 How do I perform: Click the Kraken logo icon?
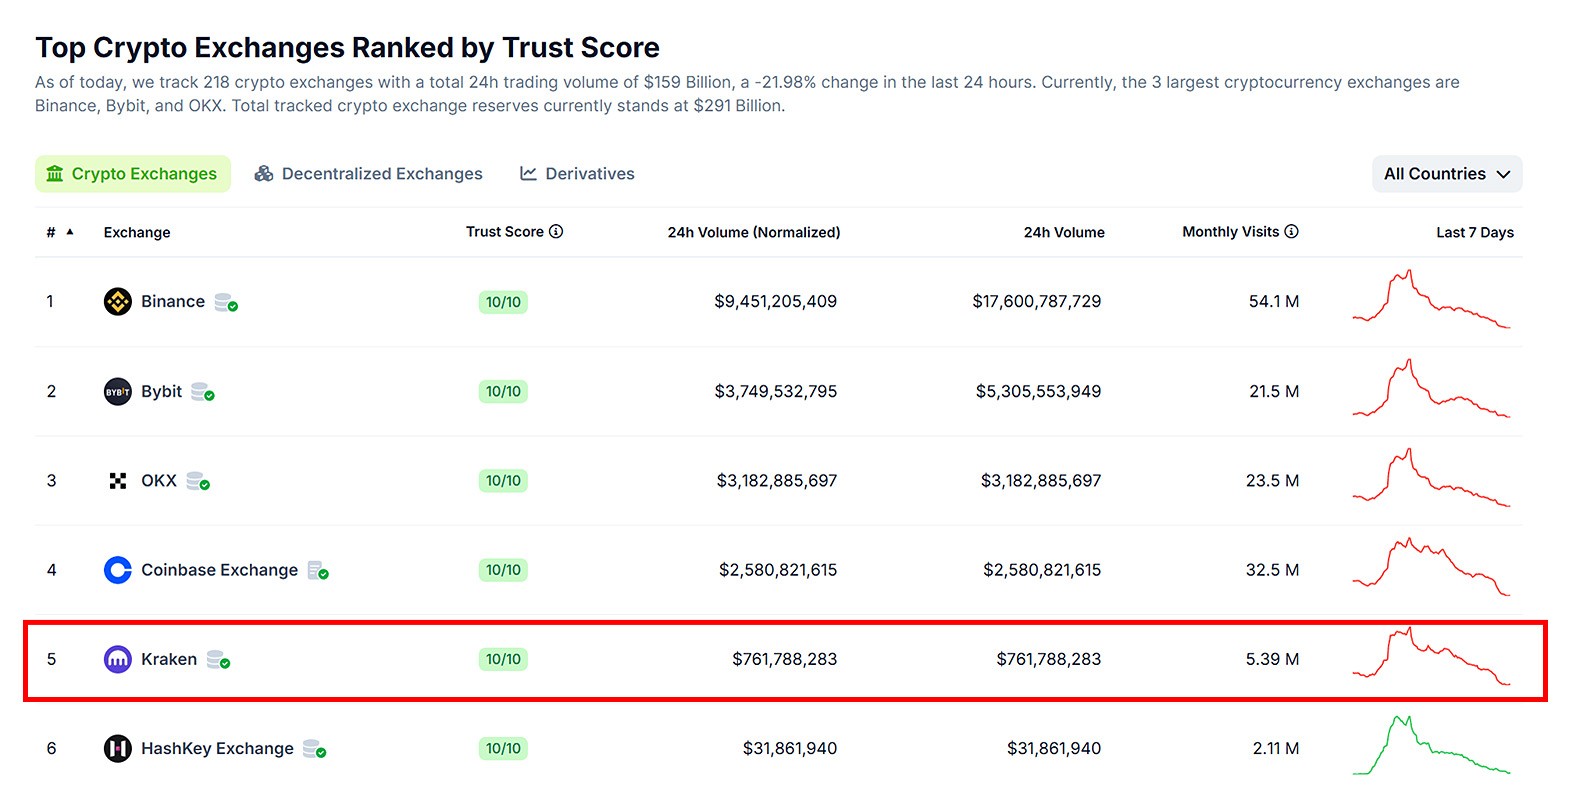coord(118,660)
